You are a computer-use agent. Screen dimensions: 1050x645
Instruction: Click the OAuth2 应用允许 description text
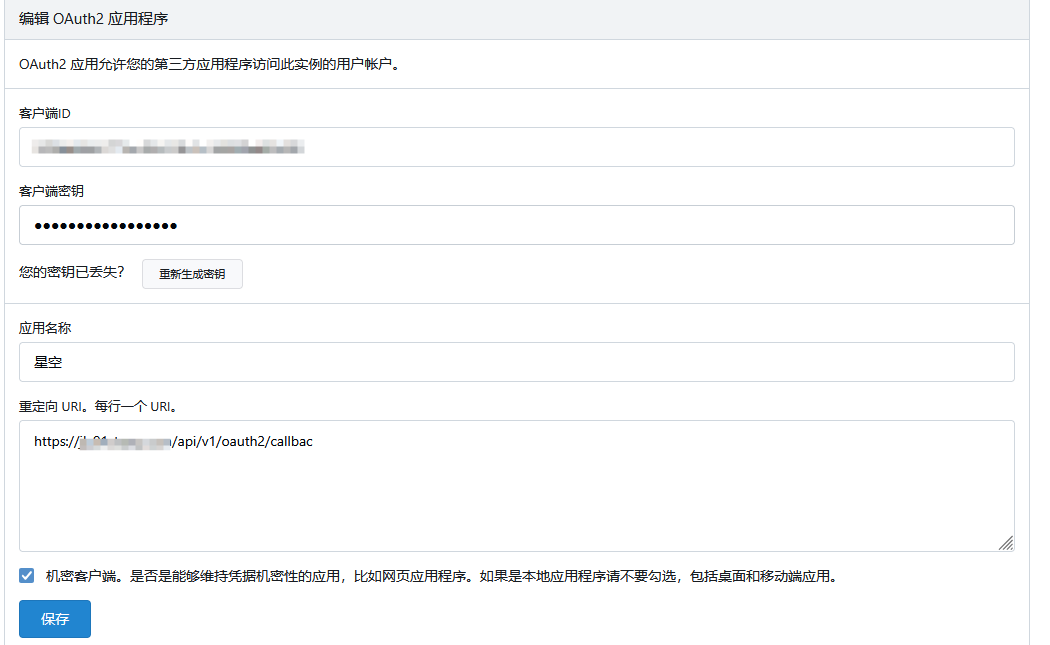[x=210, y=64]
